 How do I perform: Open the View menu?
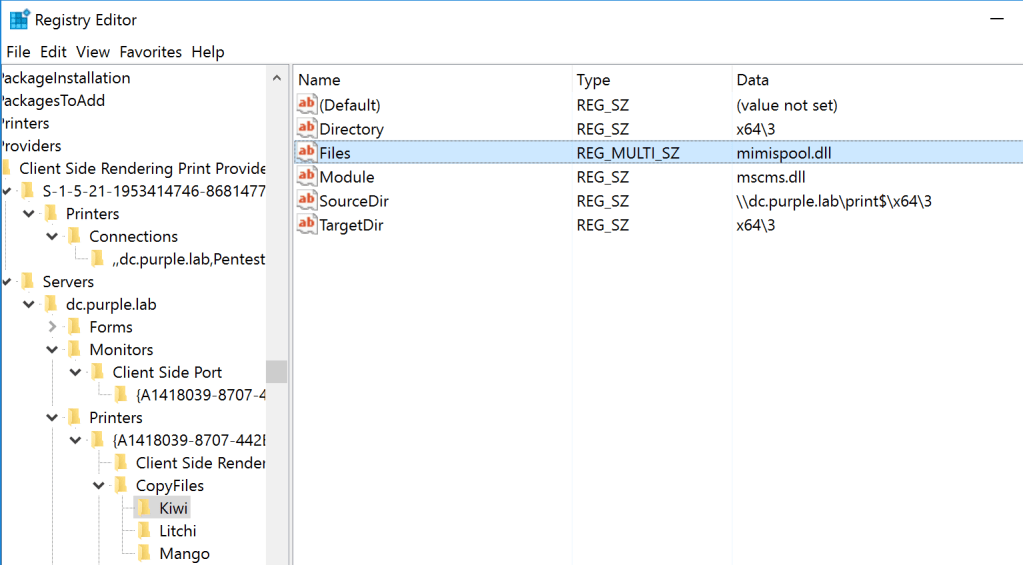(93, 52)
